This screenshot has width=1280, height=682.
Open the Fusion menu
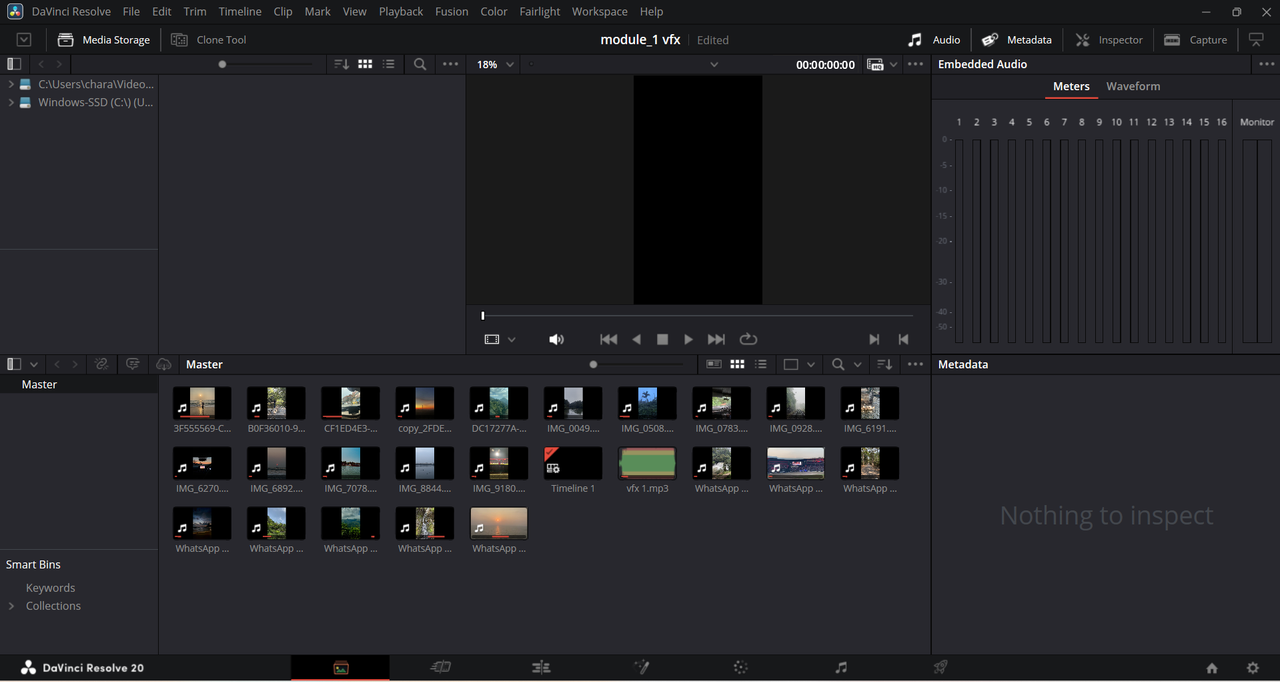452,12
